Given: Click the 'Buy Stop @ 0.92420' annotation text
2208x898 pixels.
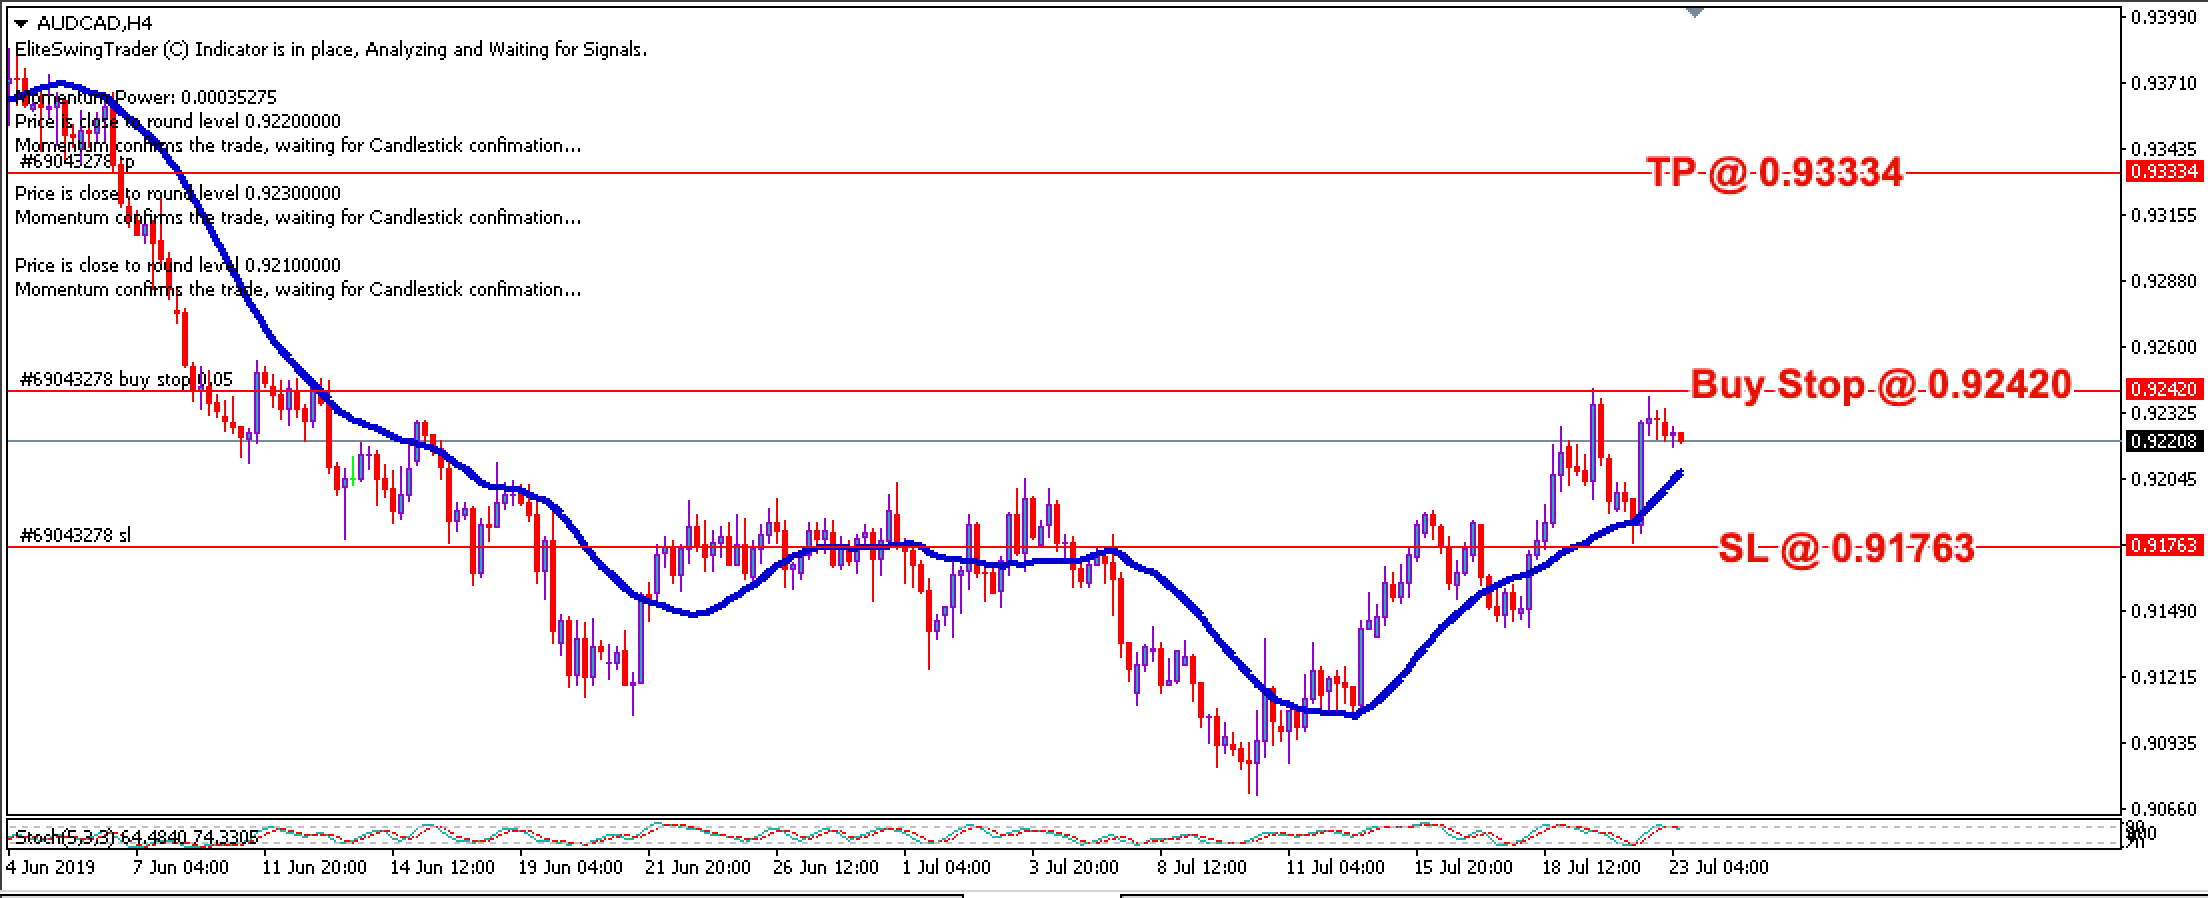Looking at the screenshot, I should click(1881, 384).
